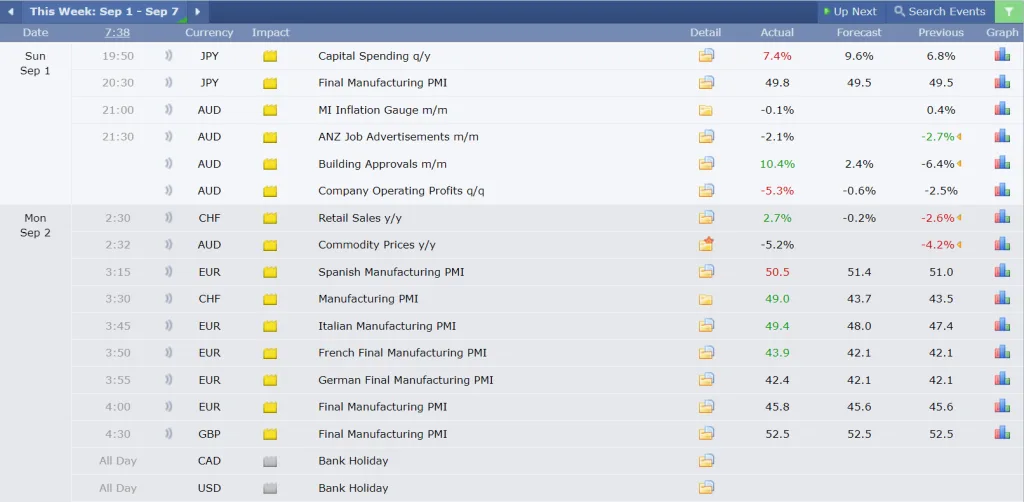The height and width of the screenshot is (502, 1024).
Task: Expand detail for CAD Bank Holiday
Action: coord(706,461)
